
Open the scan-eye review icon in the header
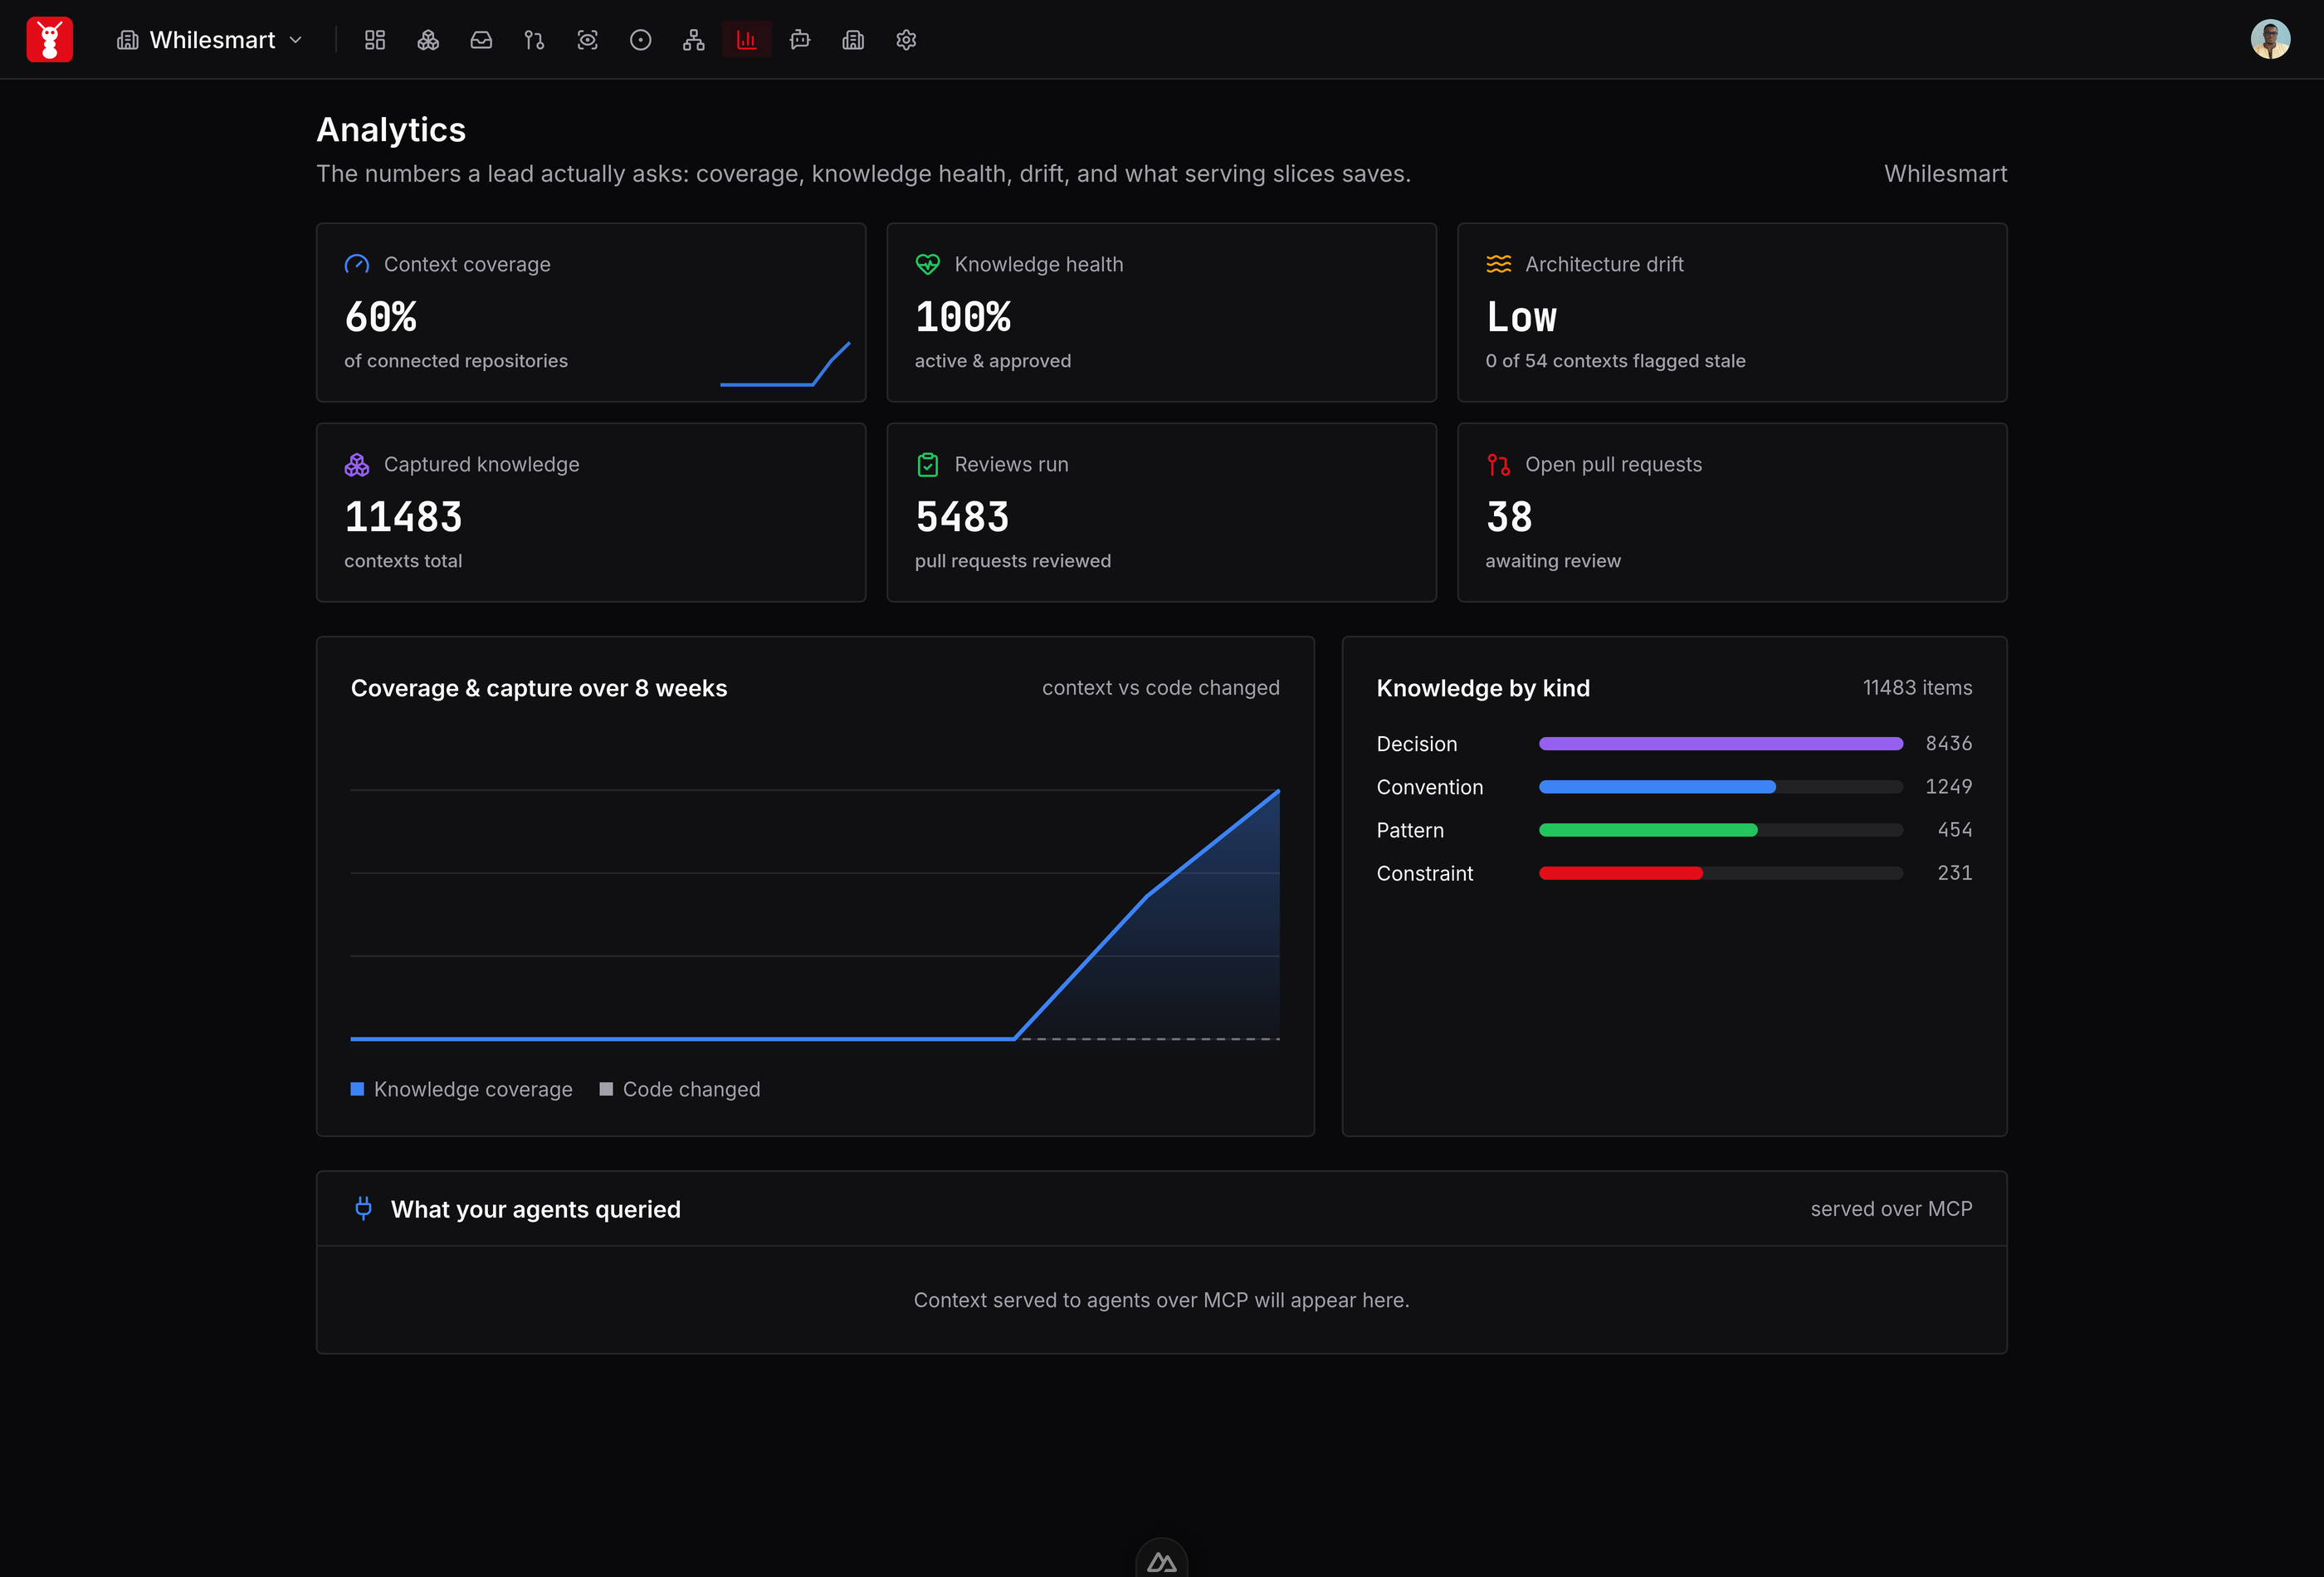point(588,40)
